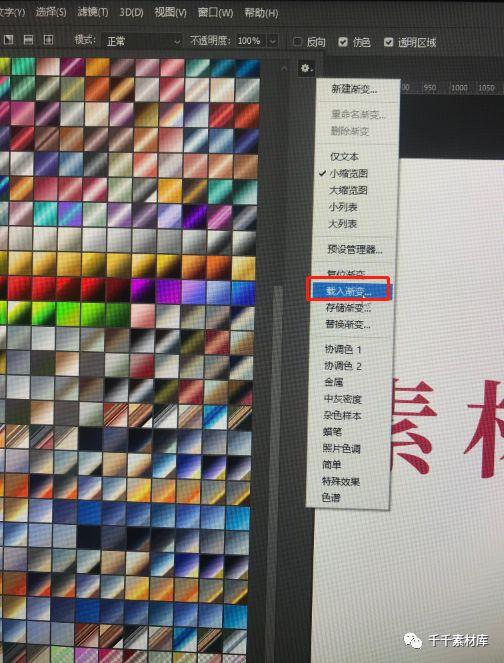
Task: Toggle the 仿色 (Dither) checkbox
Action: (342, 41)
